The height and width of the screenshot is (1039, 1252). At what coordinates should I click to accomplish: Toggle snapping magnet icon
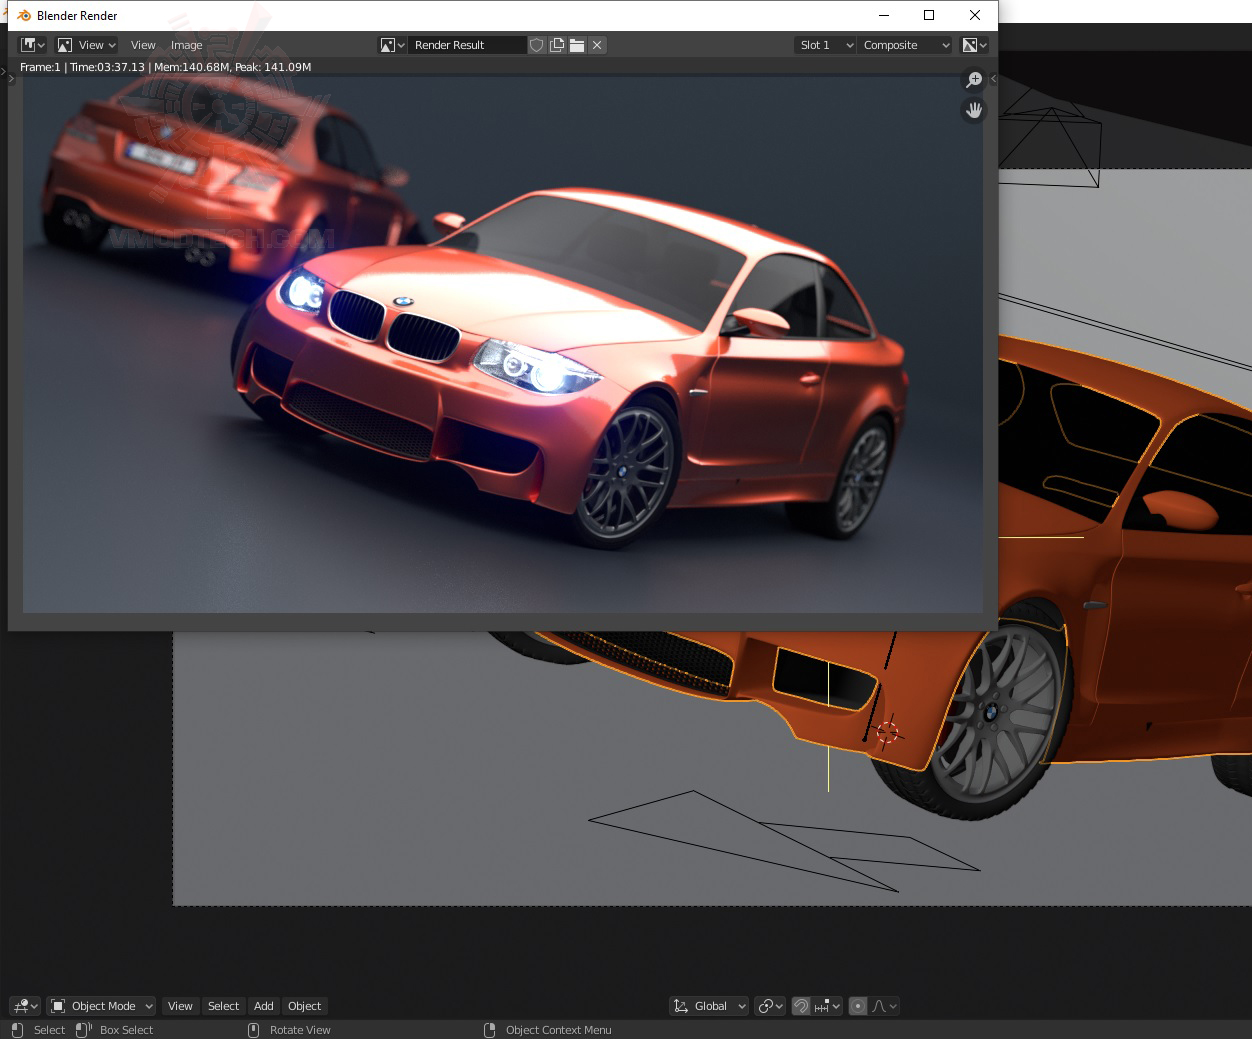click(x=801, y=1006)
